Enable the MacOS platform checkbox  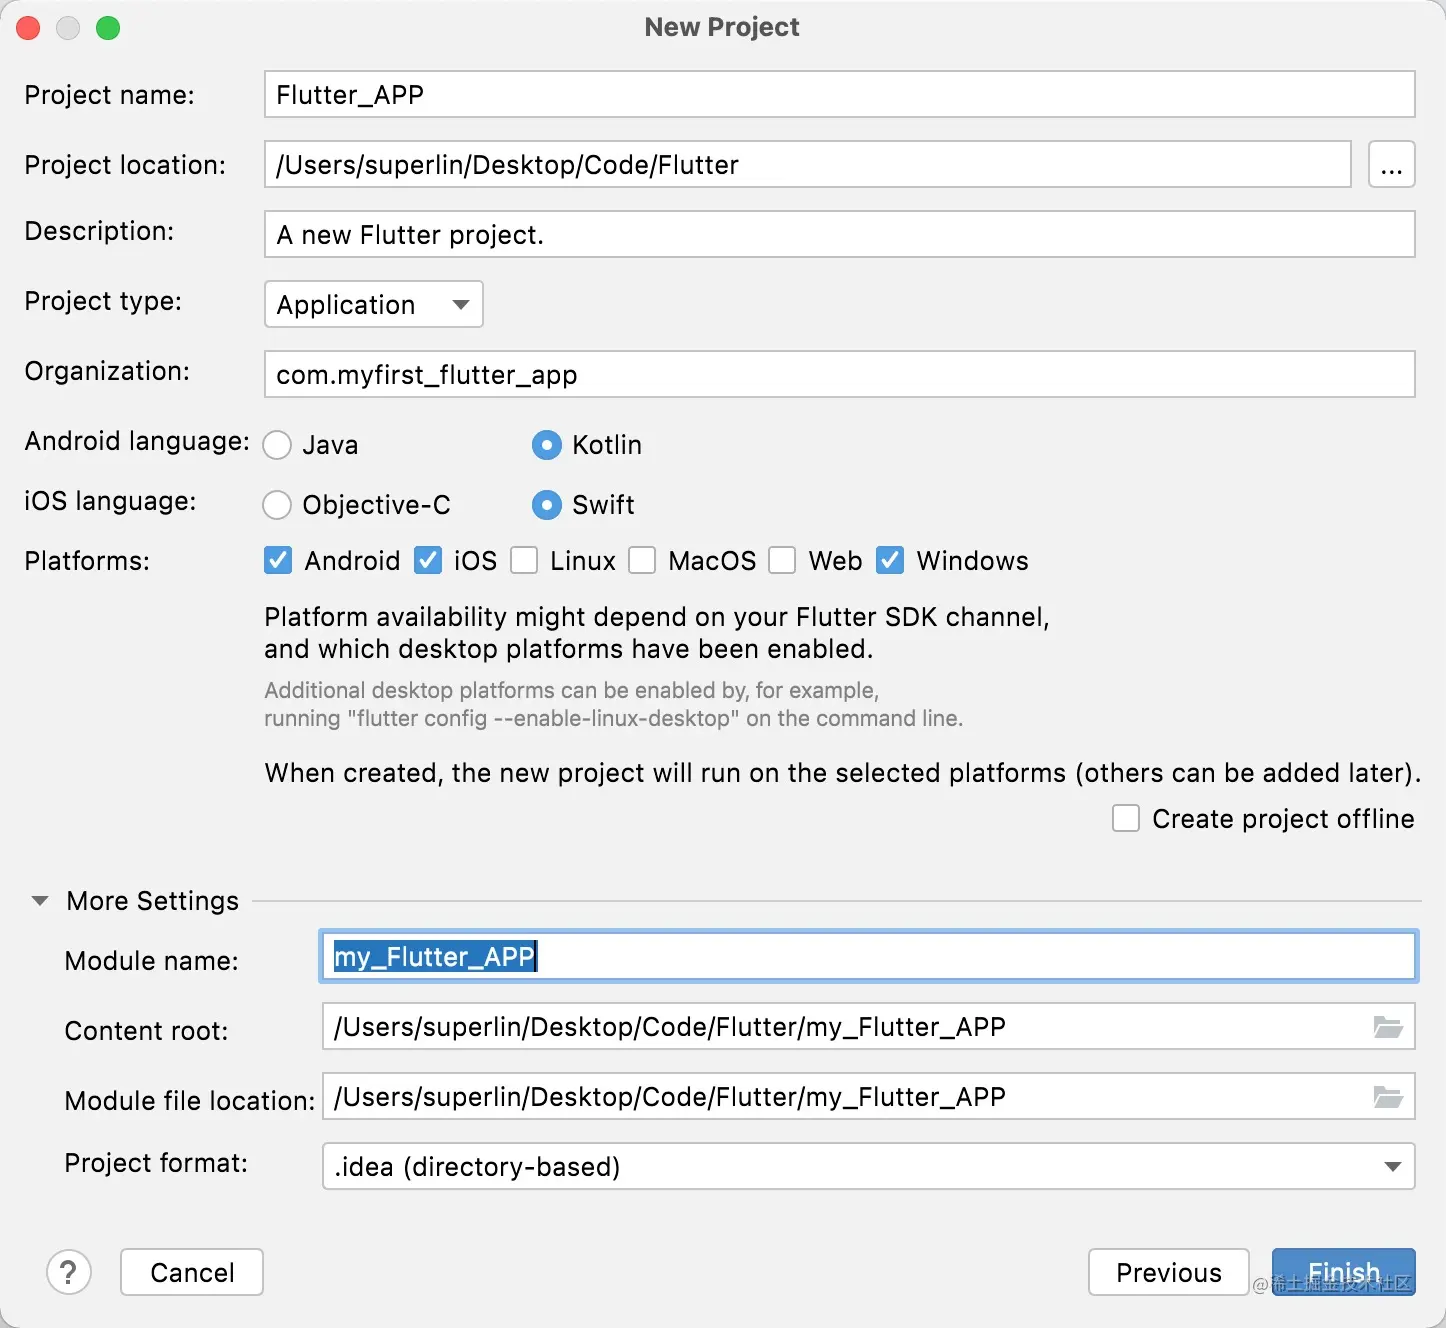pos(642,560)
